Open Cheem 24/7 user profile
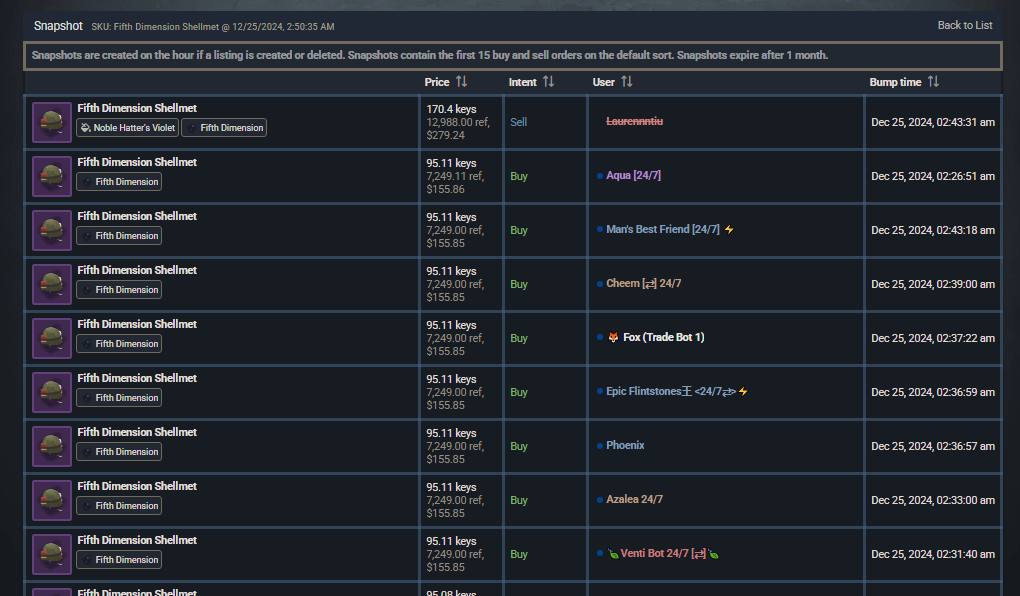Viewport: 1020px width, 596px height. pos(643,283)
